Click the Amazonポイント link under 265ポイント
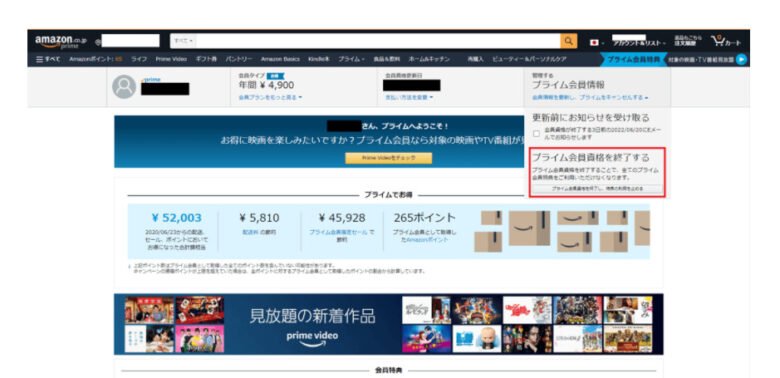 [427, 239]
